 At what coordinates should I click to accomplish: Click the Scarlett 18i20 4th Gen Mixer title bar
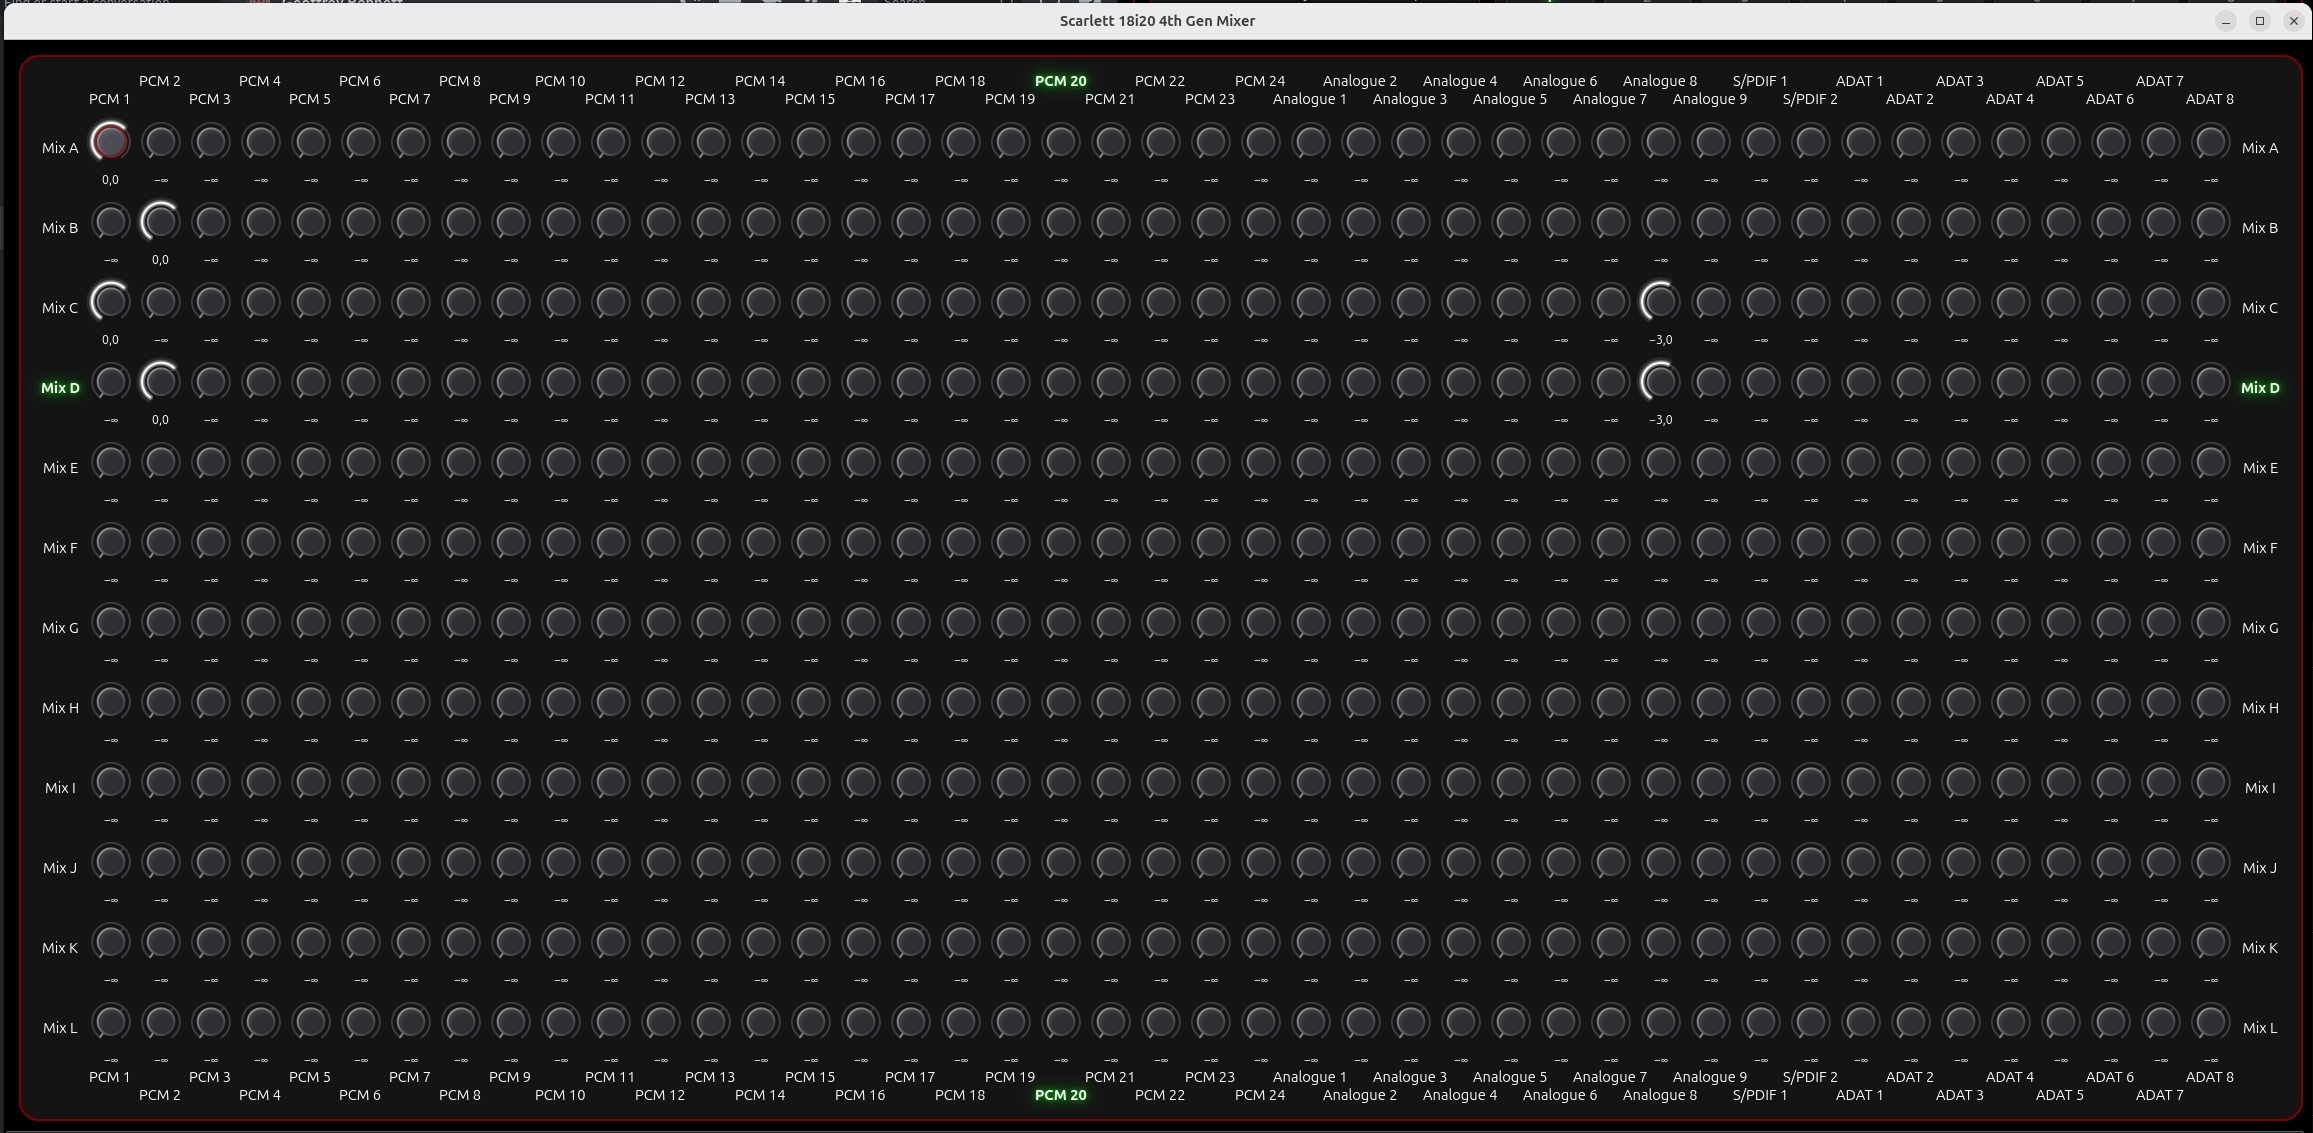pyautogui.click(x=1157, y=21)
